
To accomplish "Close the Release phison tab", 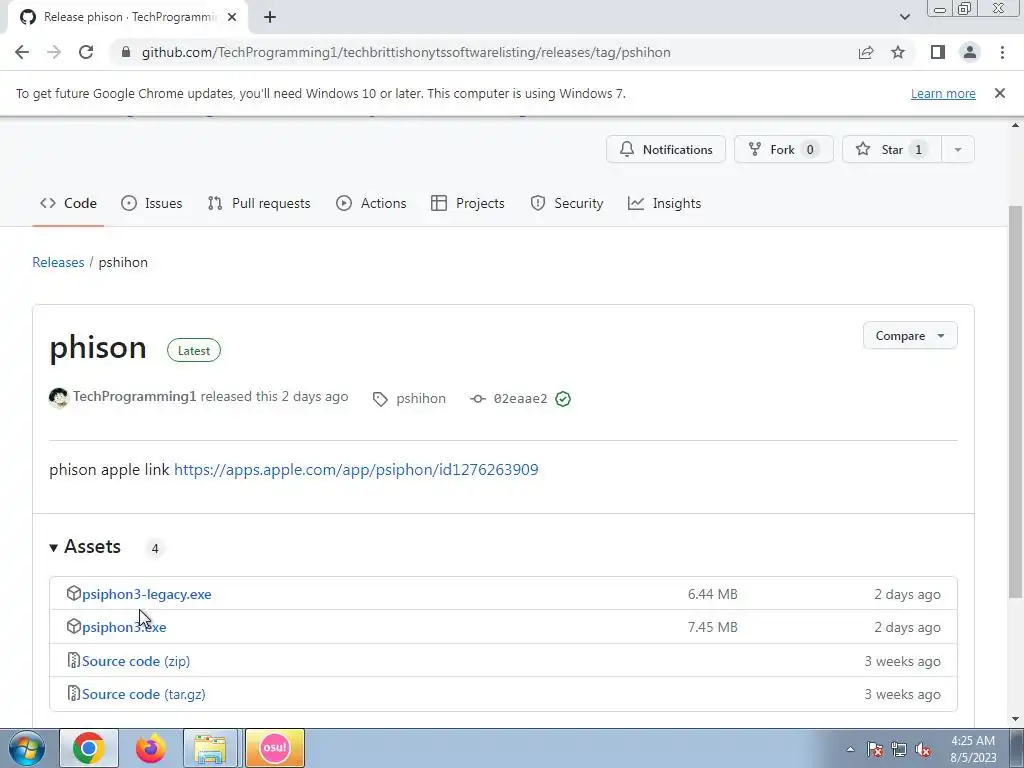I will click(x=232, y=17).
